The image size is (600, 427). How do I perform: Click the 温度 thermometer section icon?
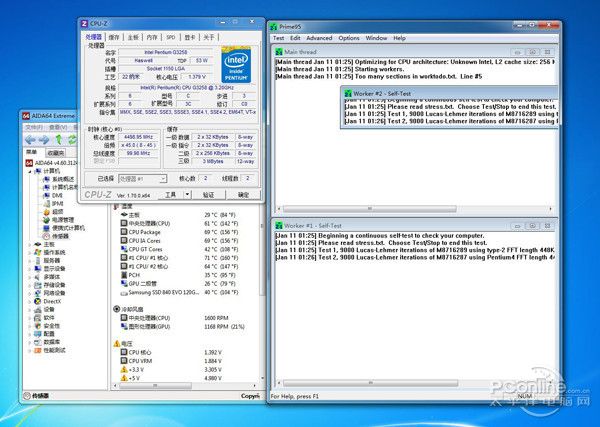pyautogui.click(x=116, y=207)
